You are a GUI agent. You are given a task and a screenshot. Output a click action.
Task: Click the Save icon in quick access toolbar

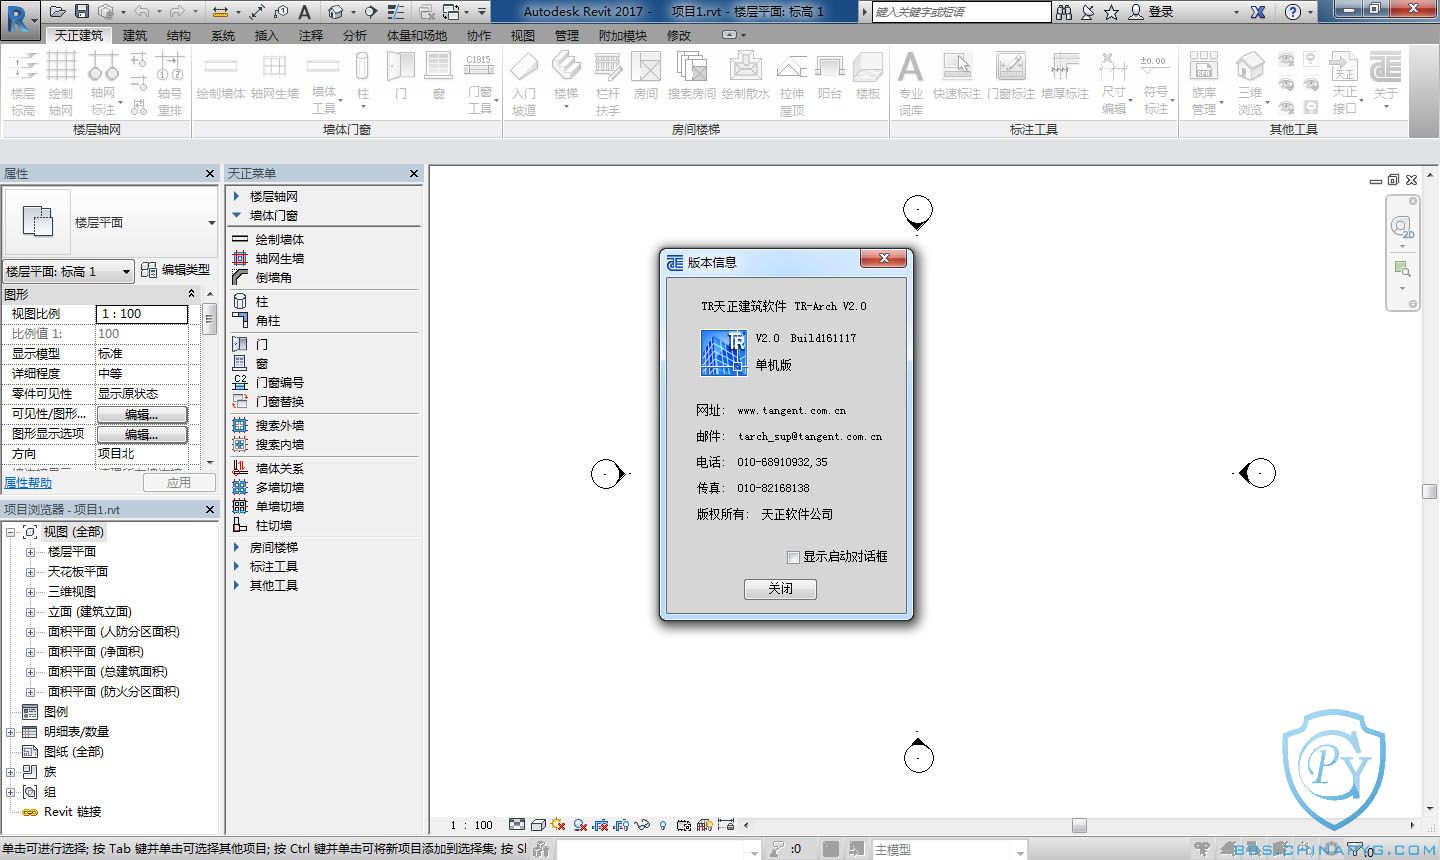tap(82, 12)
